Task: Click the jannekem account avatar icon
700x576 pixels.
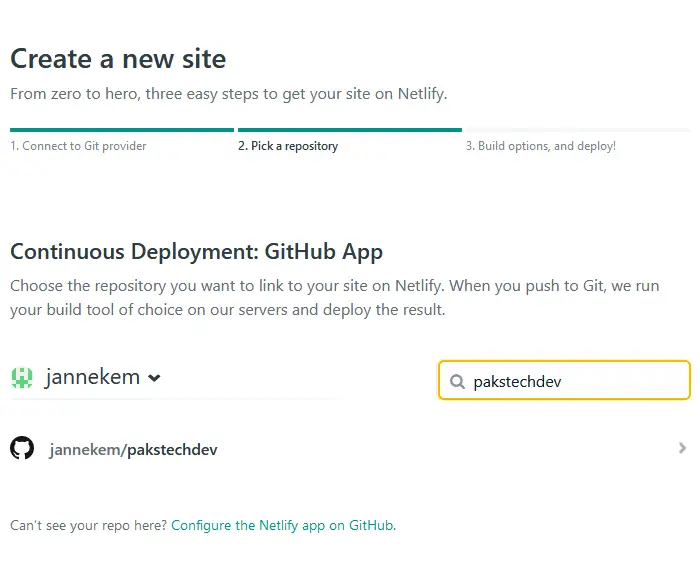Action: (22, 377)
